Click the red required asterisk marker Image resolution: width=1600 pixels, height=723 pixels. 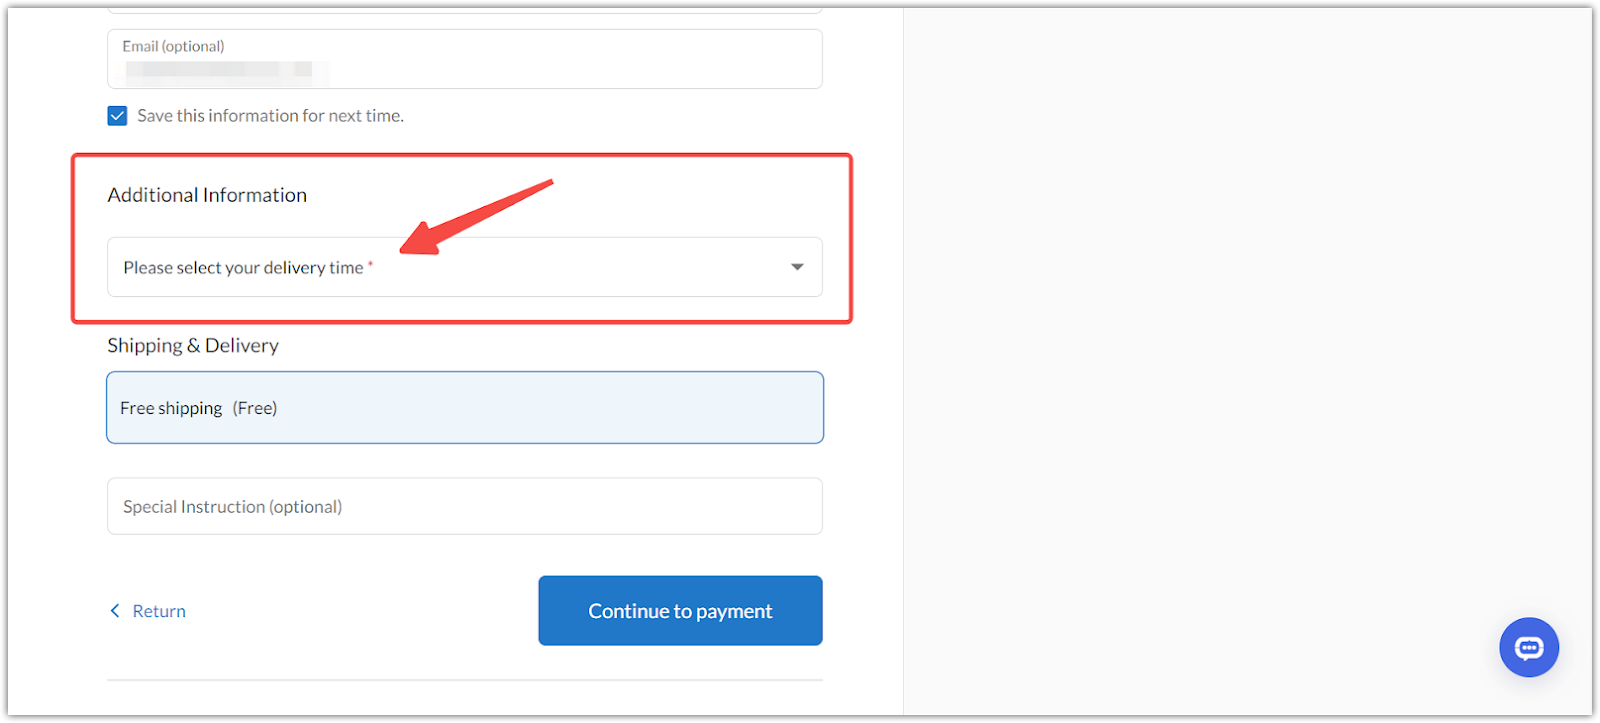pyautogui.click(x=370, y=264)
